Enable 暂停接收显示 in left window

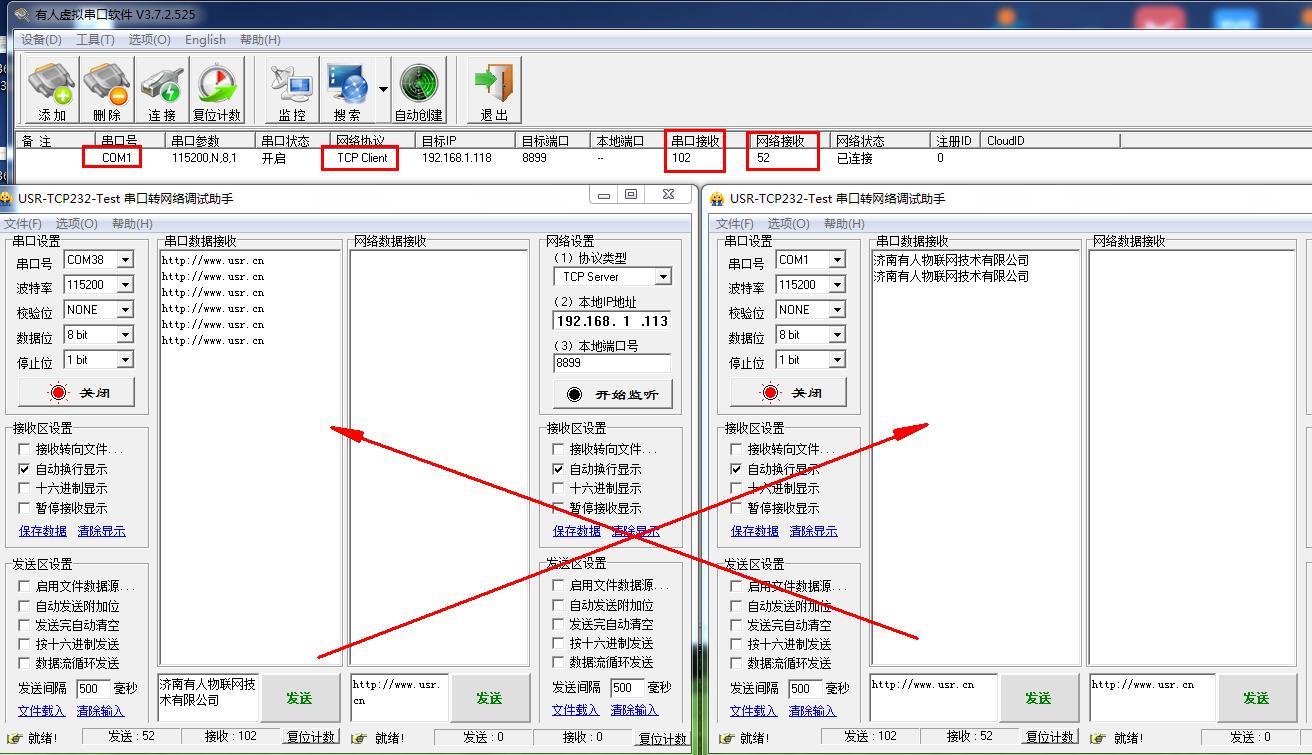(25, 508)
